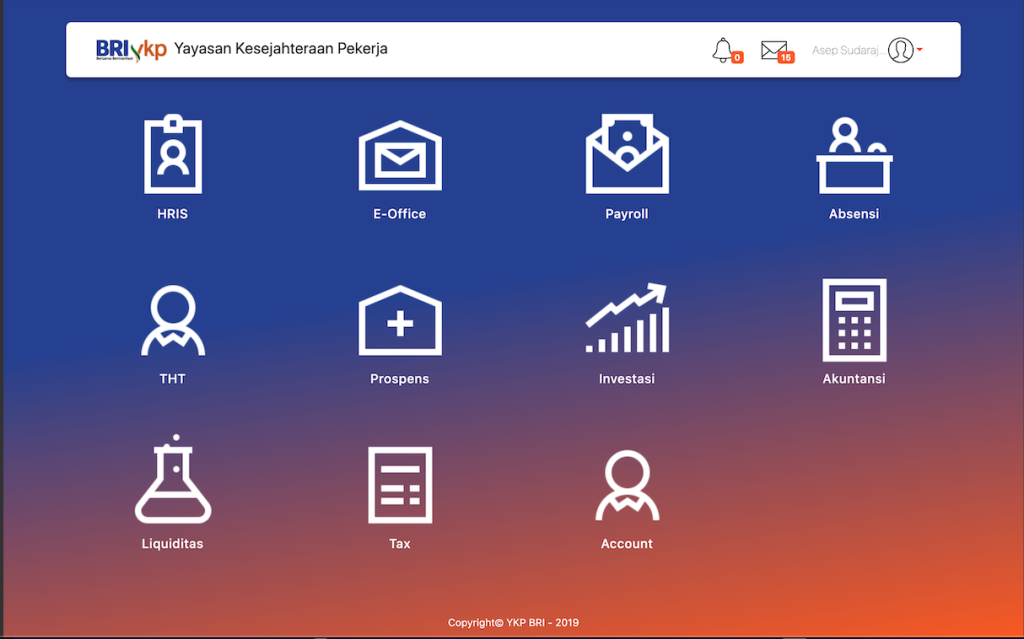This screenshot has height=639, width=1024.
Task: Click the mail count badge showing 15
Action: pos(786,57)
